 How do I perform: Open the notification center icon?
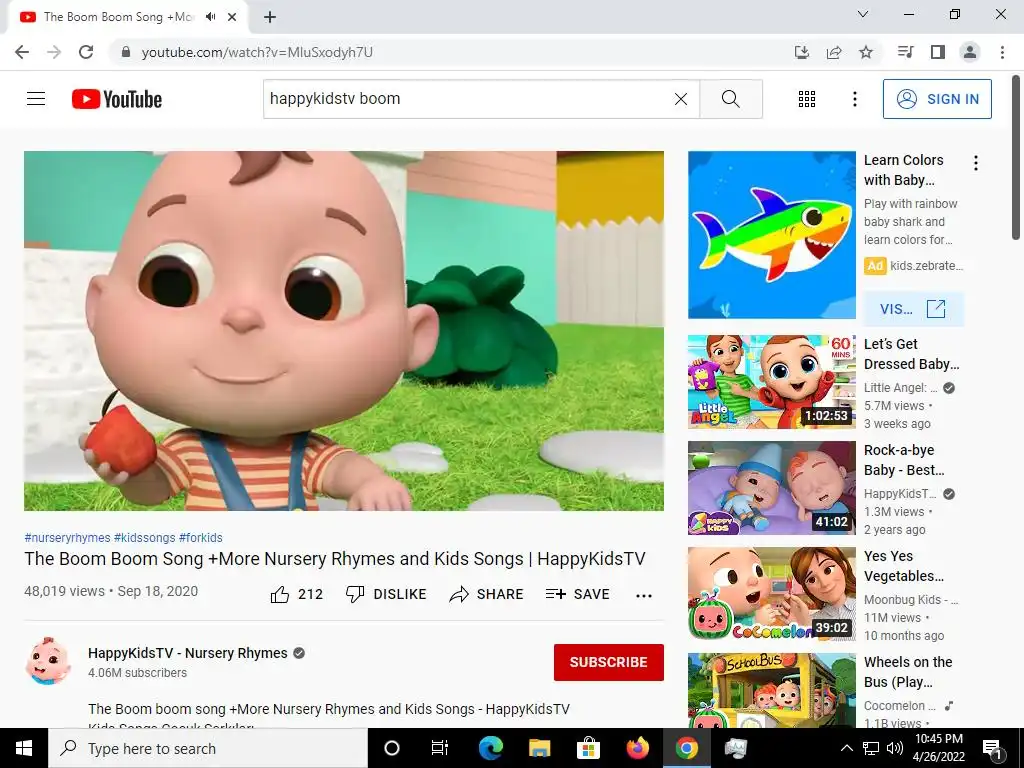[992, 749]
